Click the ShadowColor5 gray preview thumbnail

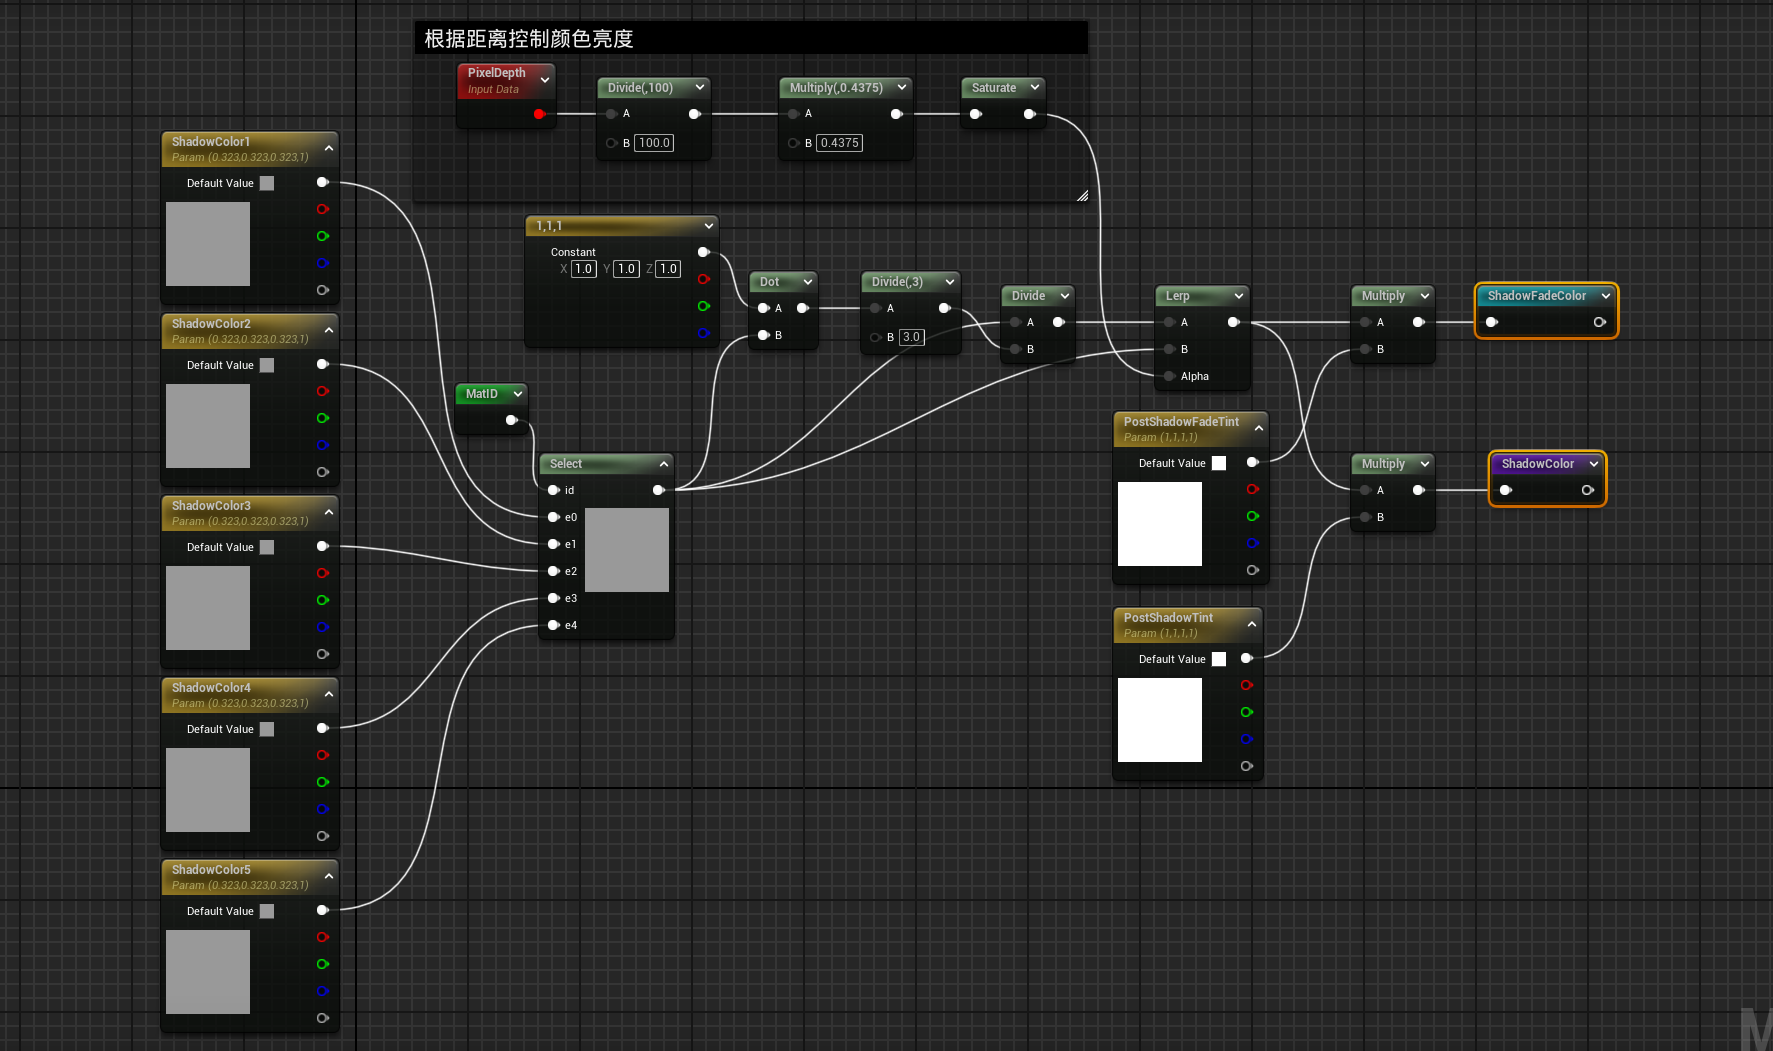pyautogui.click(x=208, y=972)
